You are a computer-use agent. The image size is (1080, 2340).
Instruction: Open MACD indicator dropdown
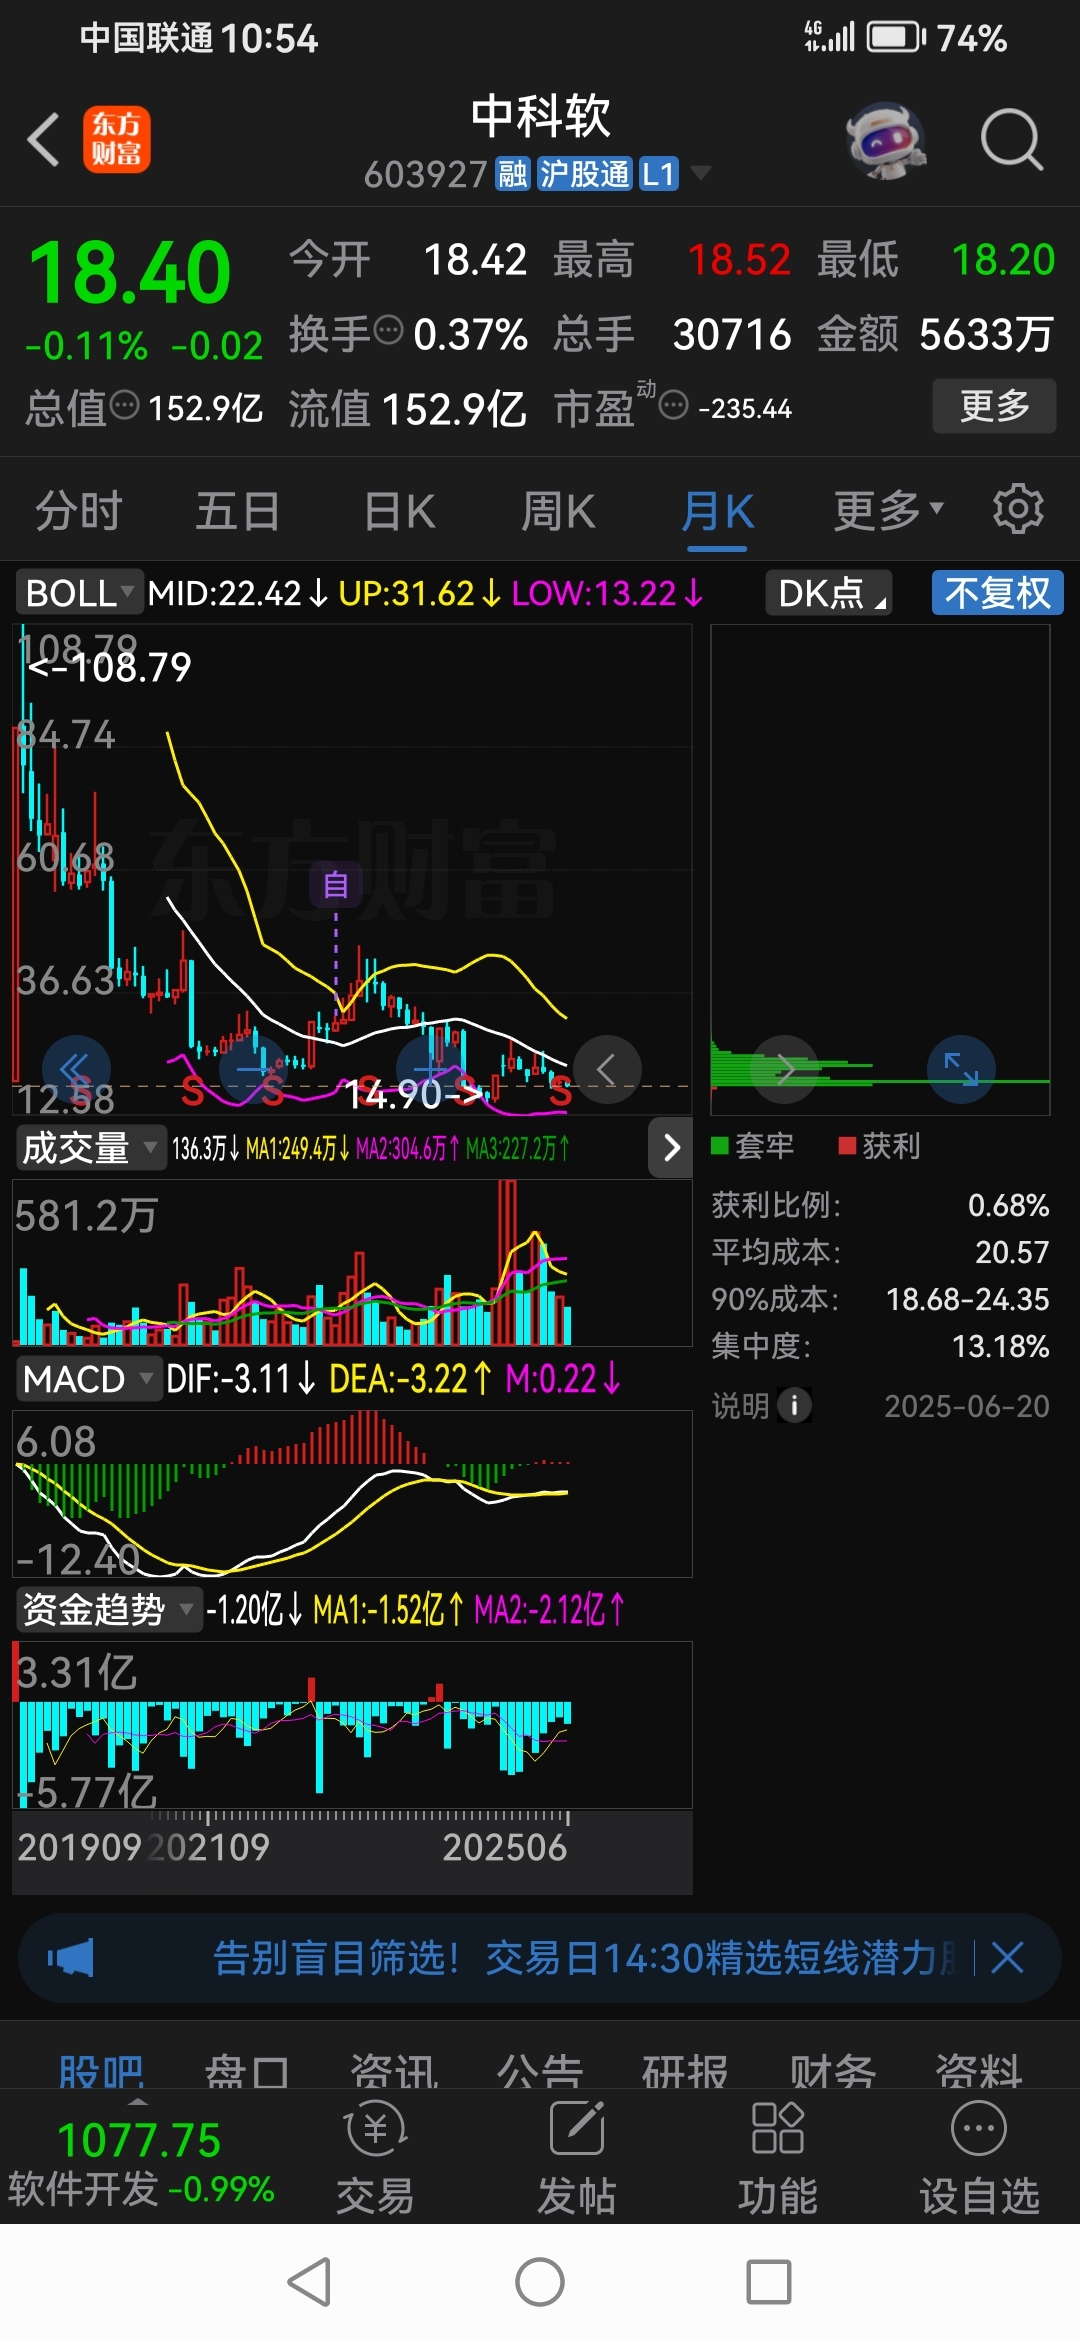coord(89,1379)
